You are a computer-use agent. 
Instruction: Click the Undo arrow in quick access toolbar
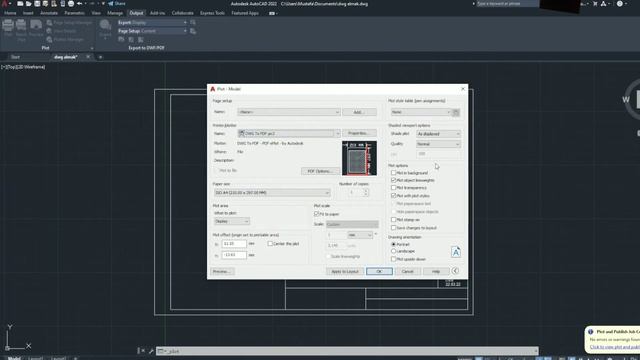click(80, 4)
